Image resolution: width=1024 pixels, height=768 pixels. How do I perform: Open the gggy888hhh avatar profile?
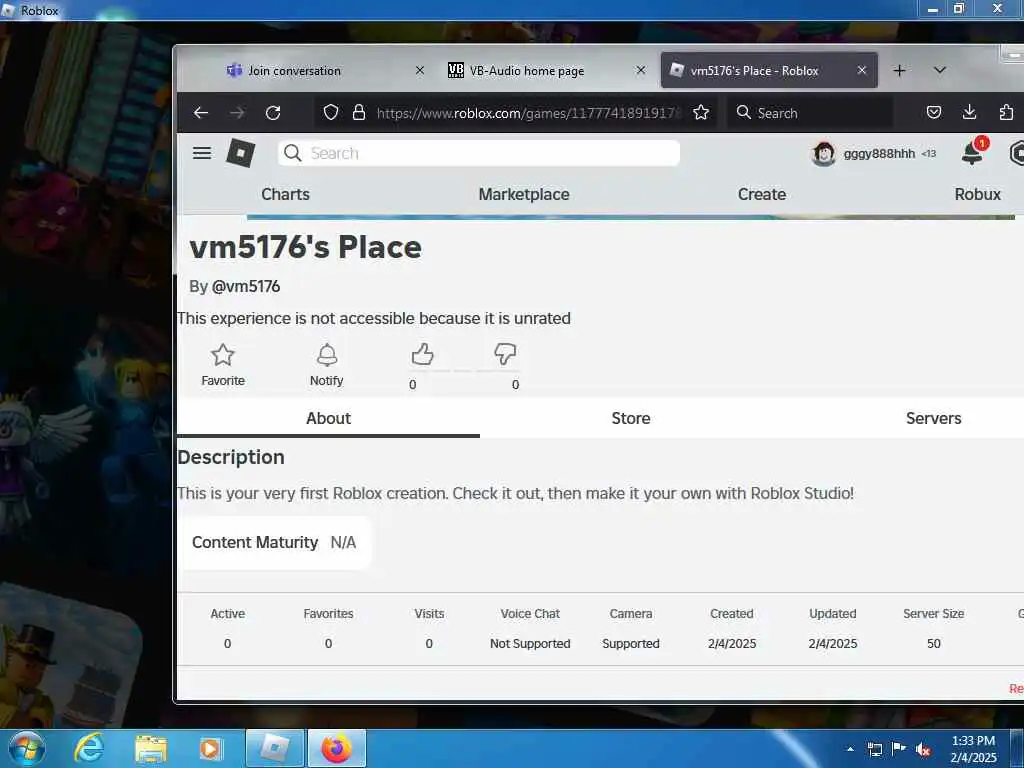(824, 153)
